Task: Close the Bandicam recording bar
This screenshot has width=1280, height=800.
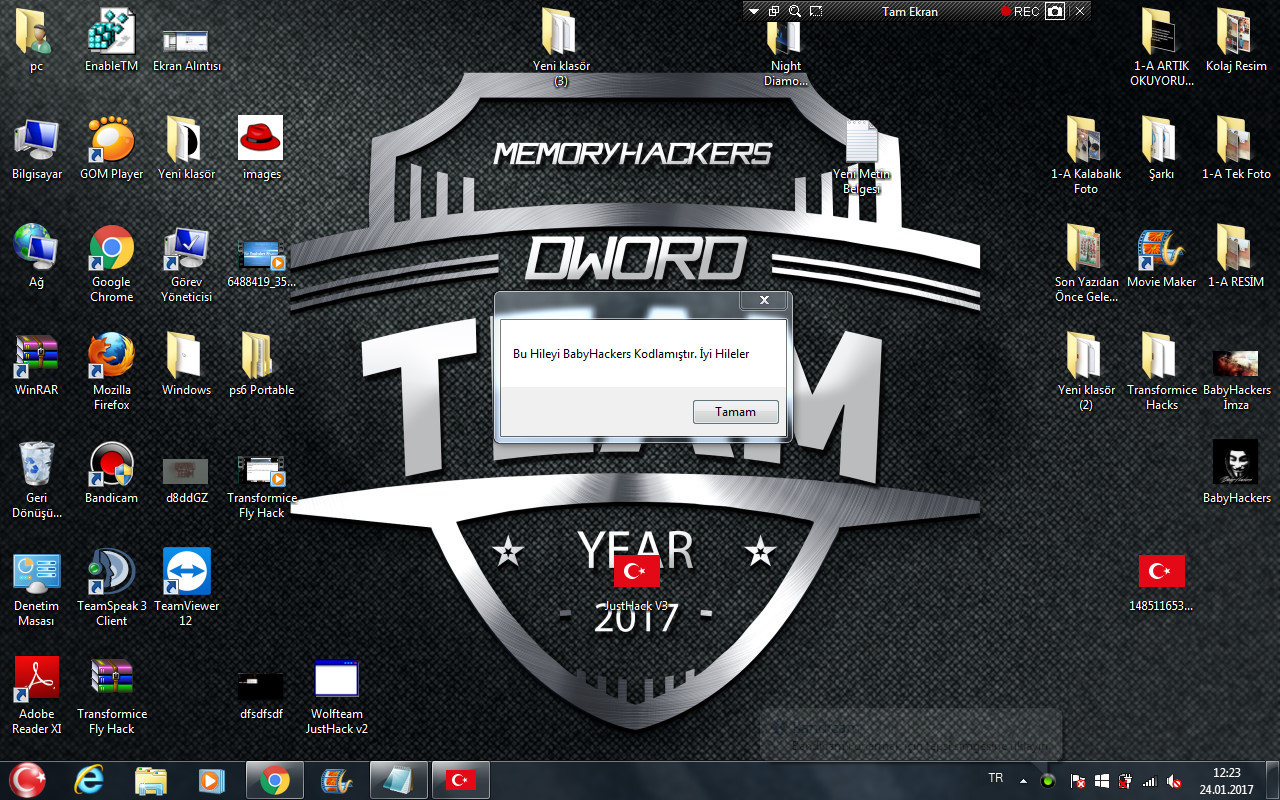Action: tap(1079, 11)
